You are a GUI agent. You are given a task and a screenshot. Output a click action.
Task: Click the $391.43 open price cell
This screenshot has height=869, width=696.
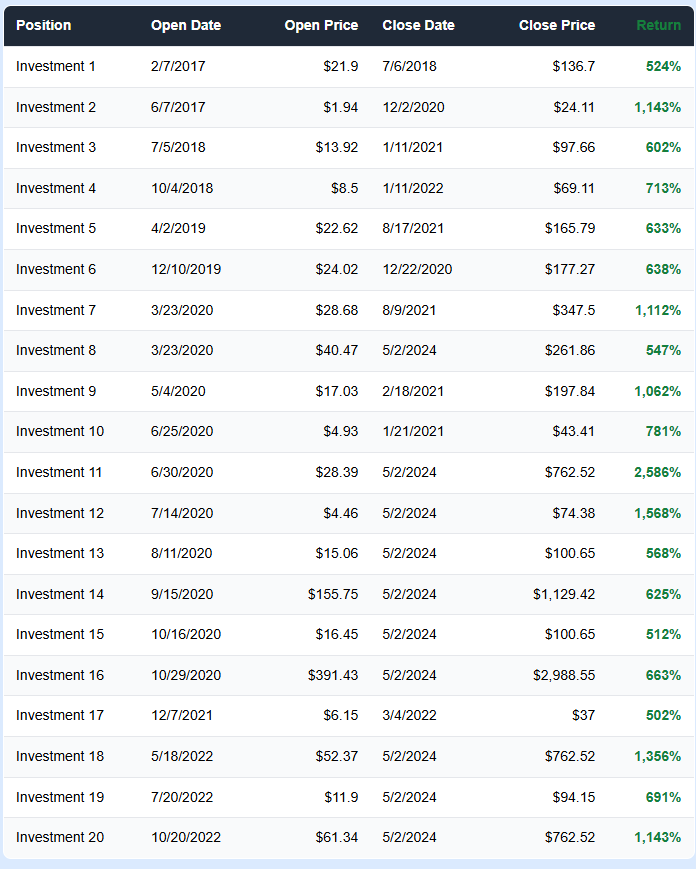coord(333,675)
